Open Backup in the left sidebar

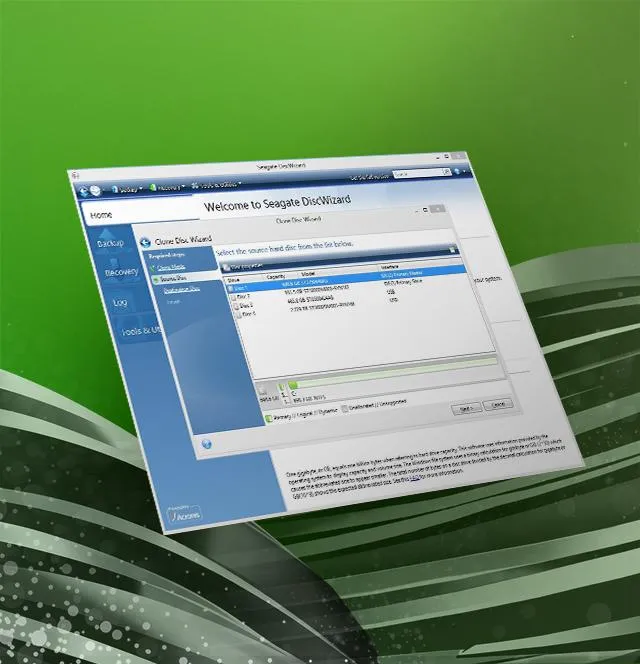pyautogui.click(x=110, y=243)
